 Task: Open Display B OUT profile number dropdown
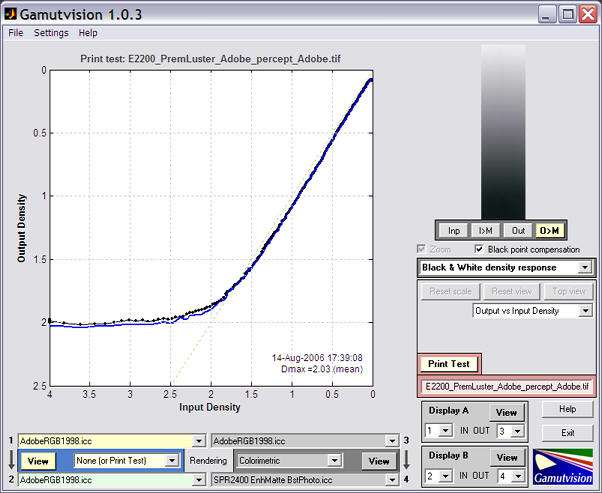(x=511, y=476)
